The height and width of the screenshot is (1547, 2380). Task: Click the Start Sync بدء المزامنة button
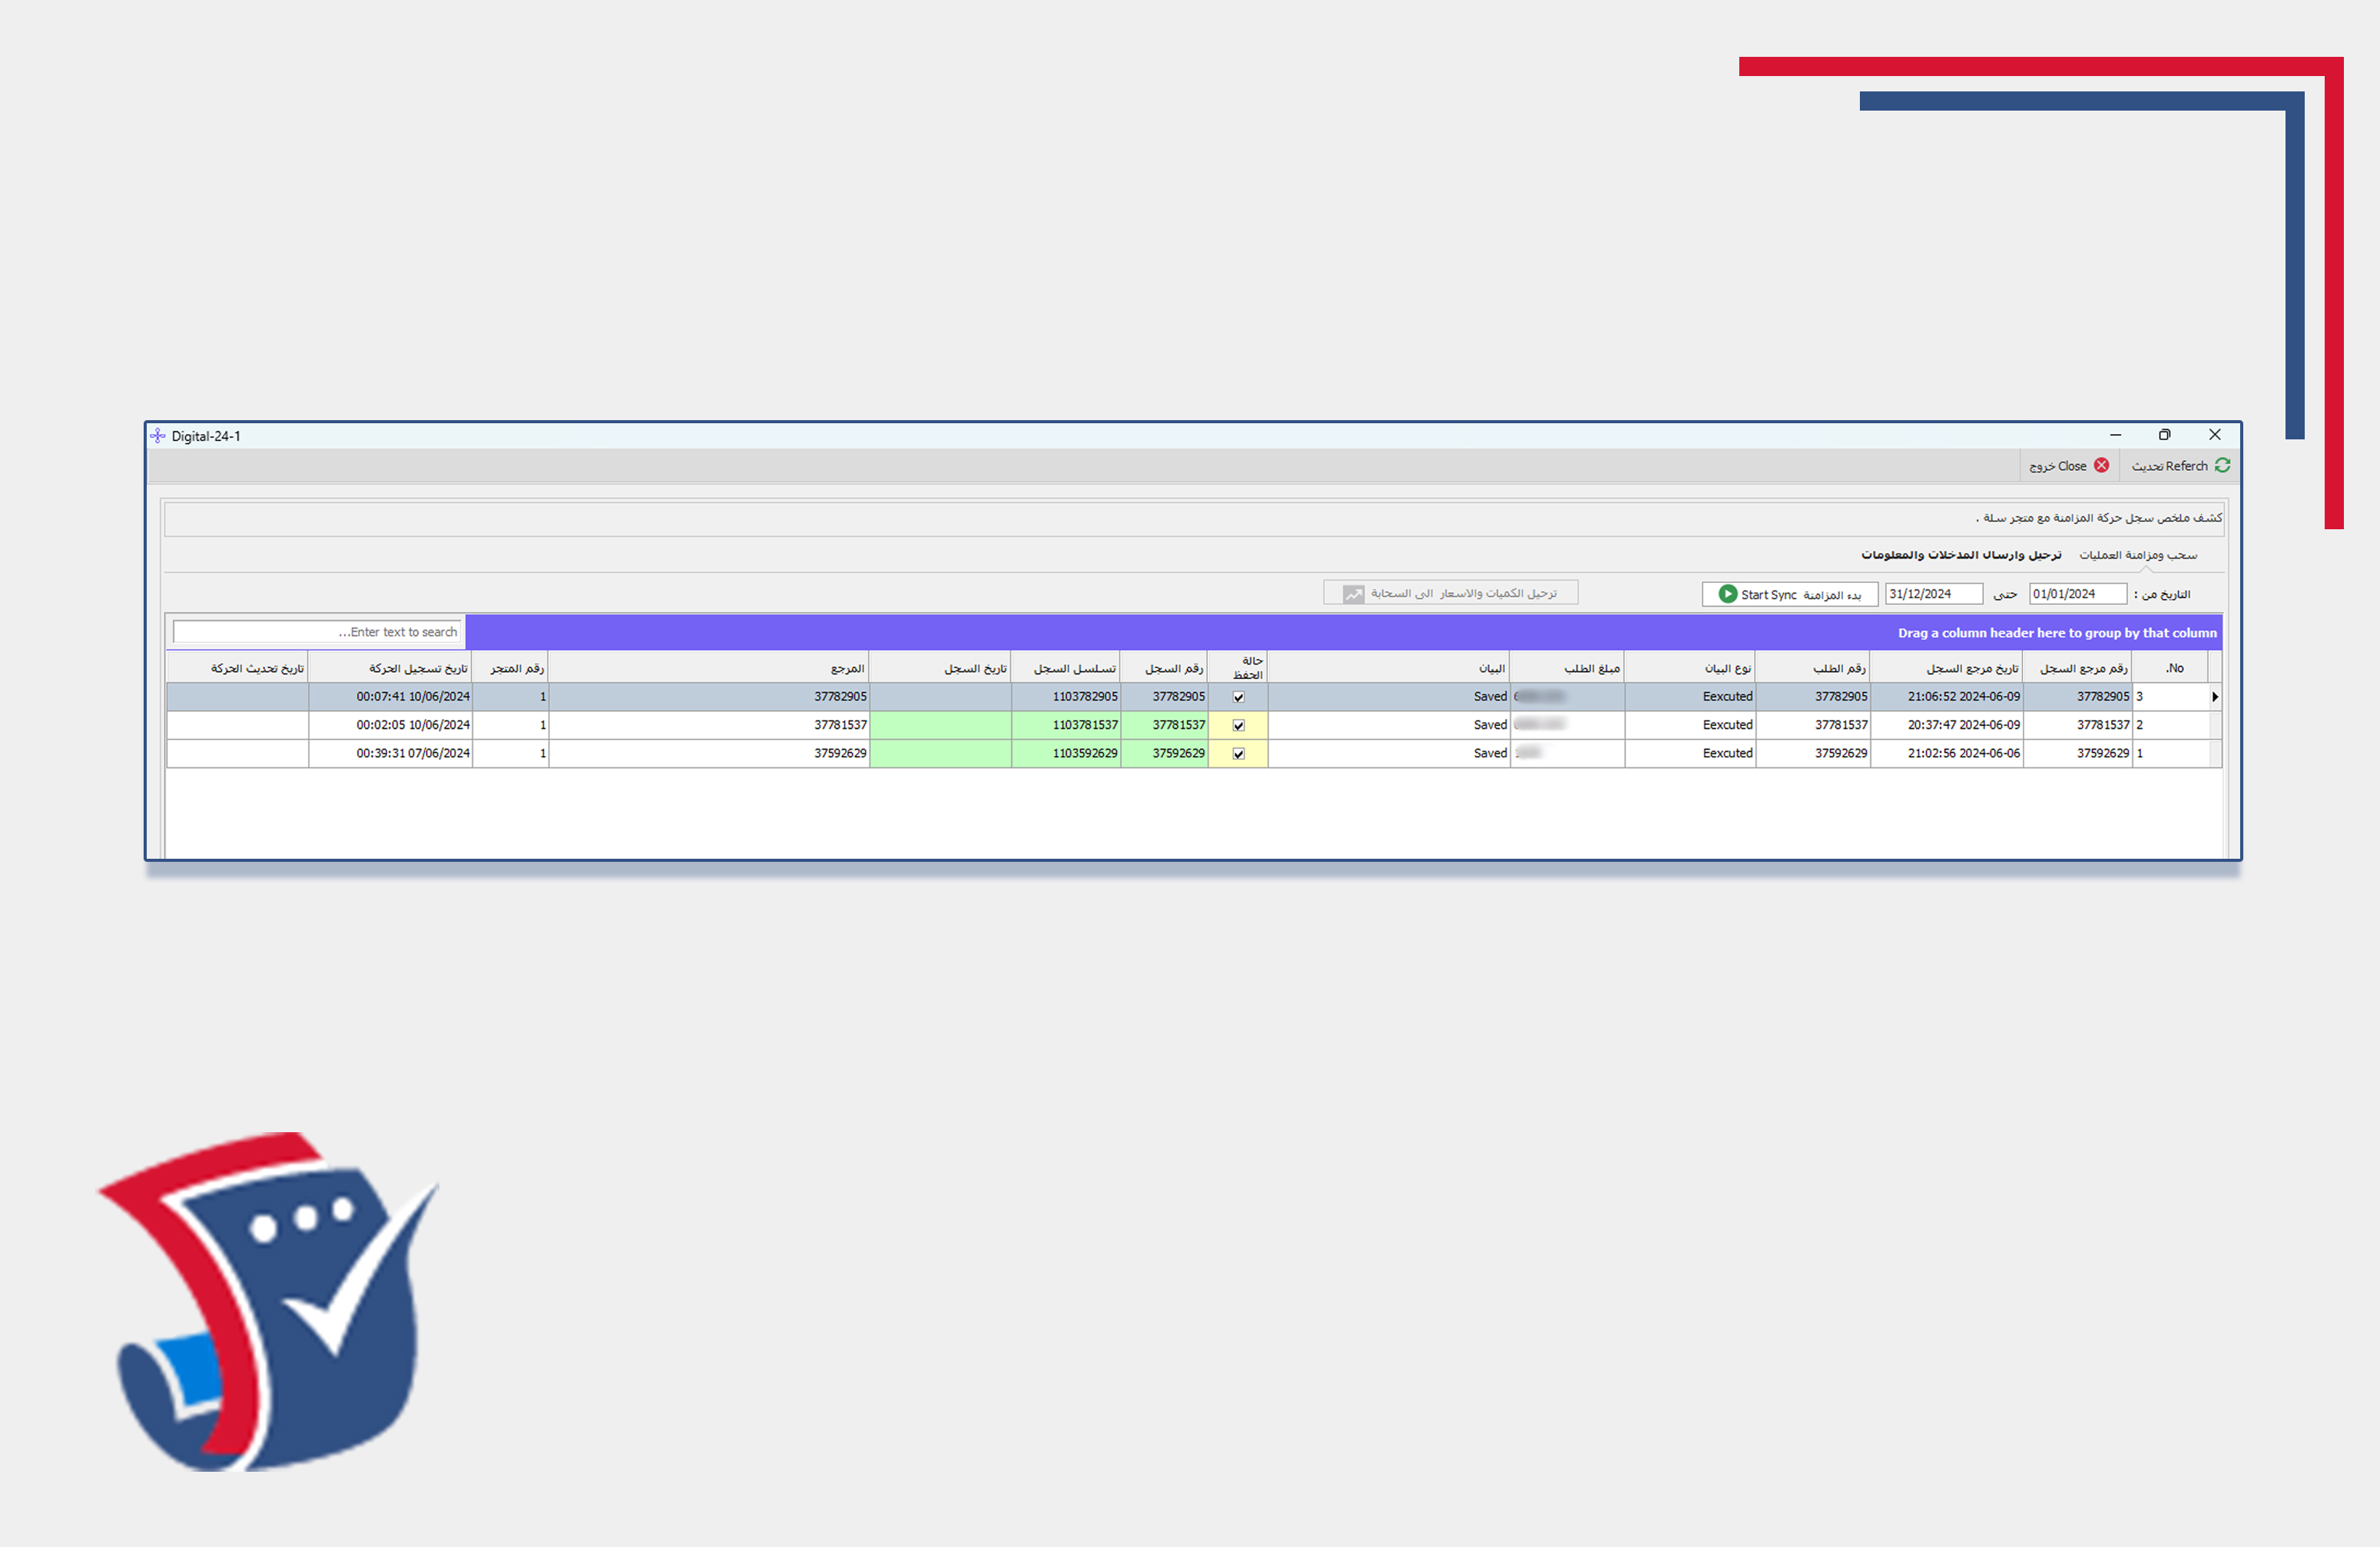tap(1789, 594)
